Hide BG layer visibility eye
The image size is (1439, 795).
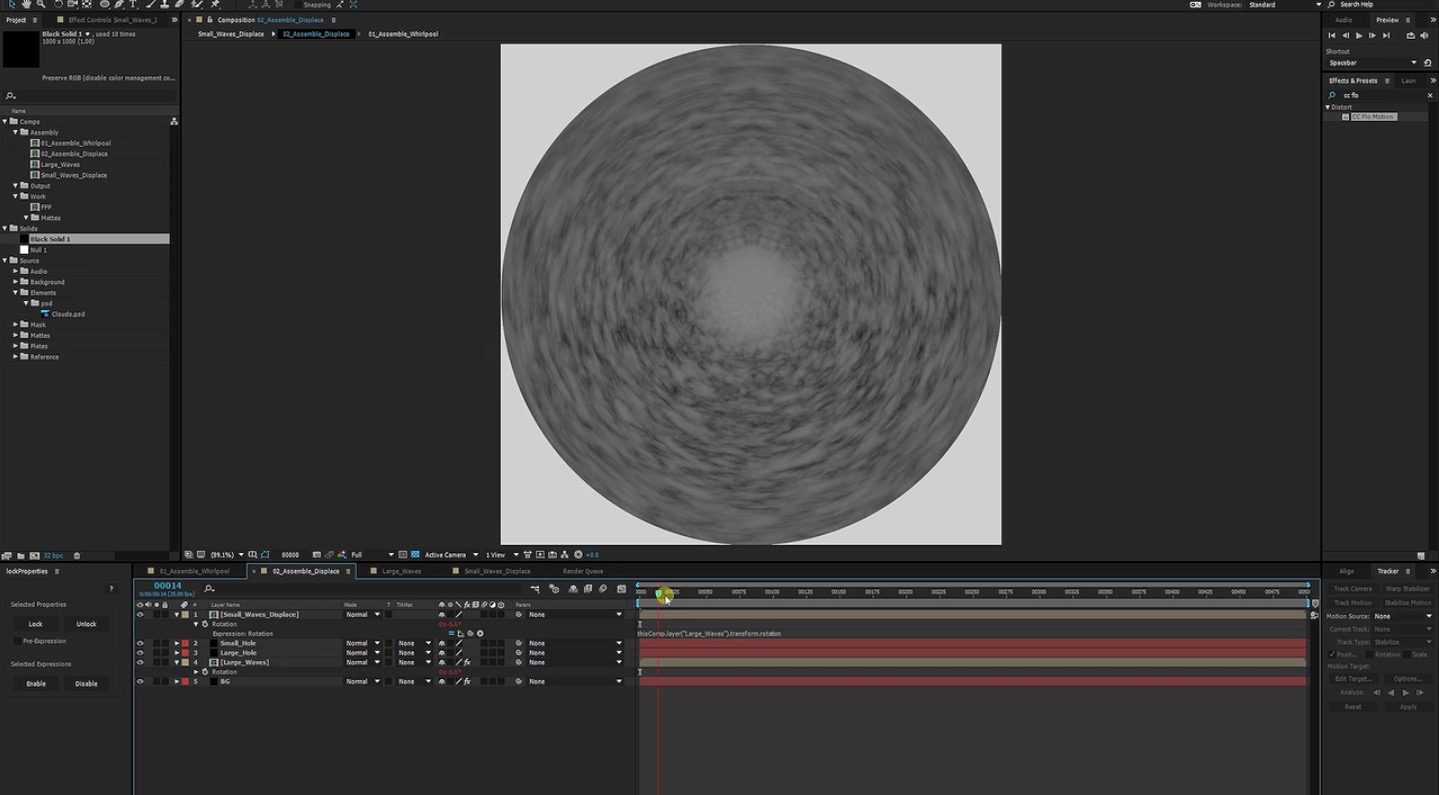140,681
